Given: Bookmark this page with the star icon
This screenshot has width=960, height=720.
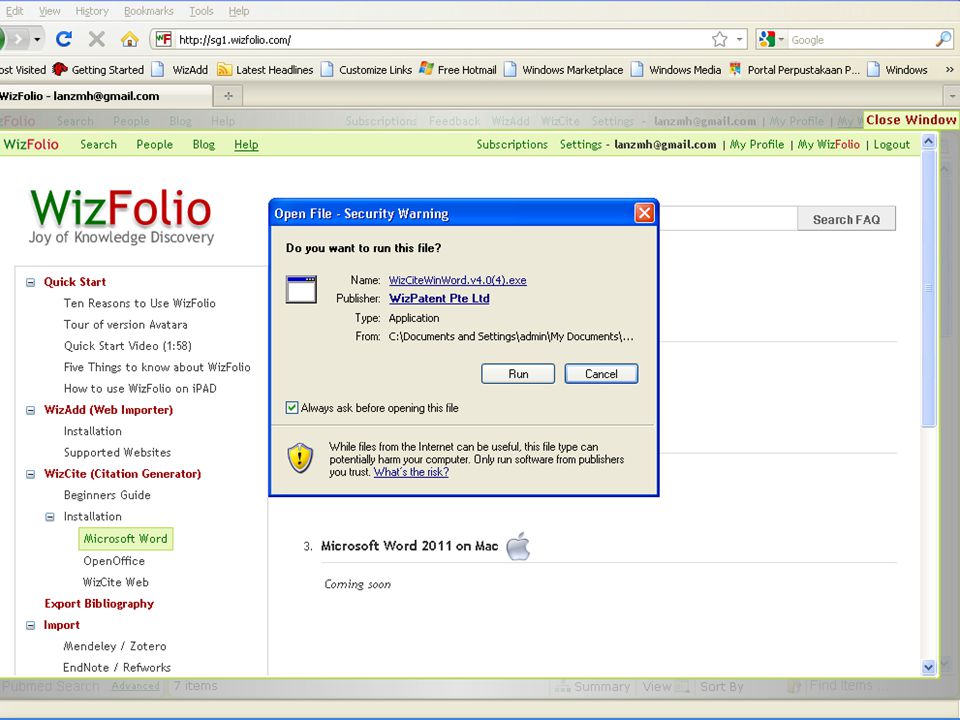Looking at the screenshot, I should [x=719, y=40].
